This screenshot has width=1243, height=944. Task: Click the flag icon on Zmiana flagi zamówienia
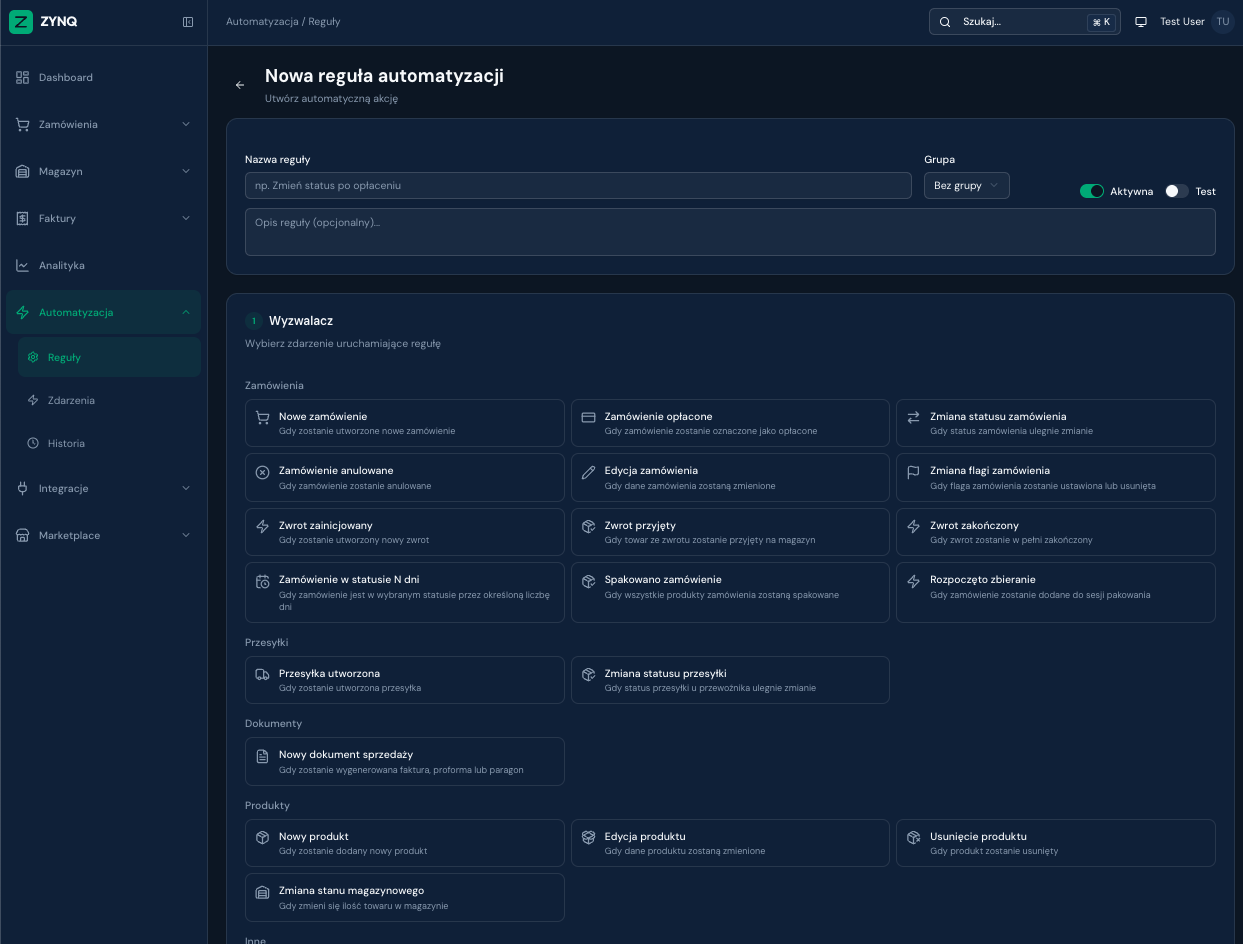[913, 472]
